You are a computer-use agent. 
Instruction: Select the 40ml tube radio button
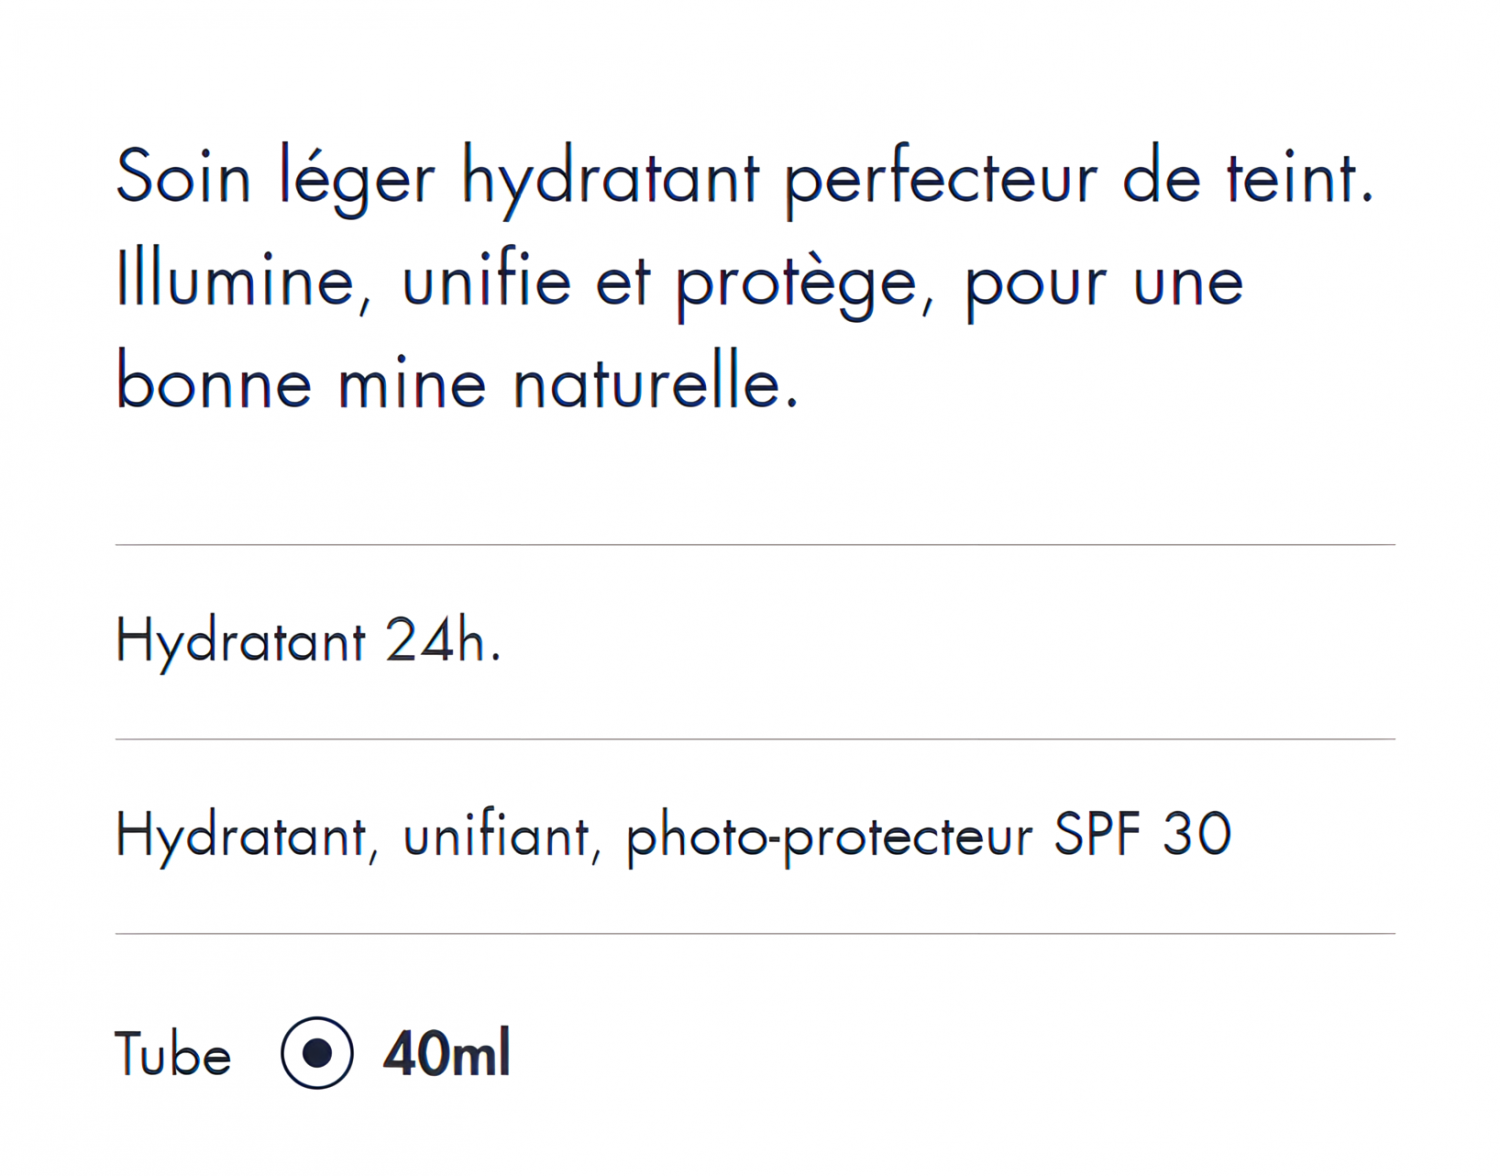(317, 1053)
